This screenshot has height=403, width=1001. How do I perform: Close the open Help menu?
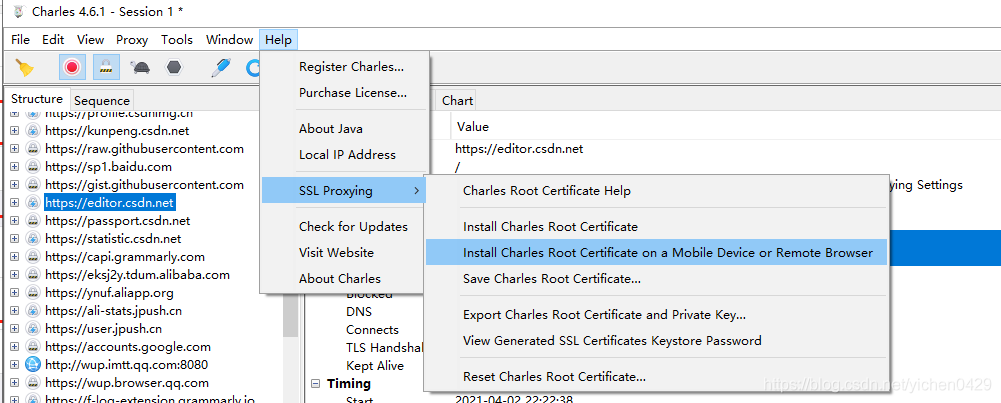point(278,40)
